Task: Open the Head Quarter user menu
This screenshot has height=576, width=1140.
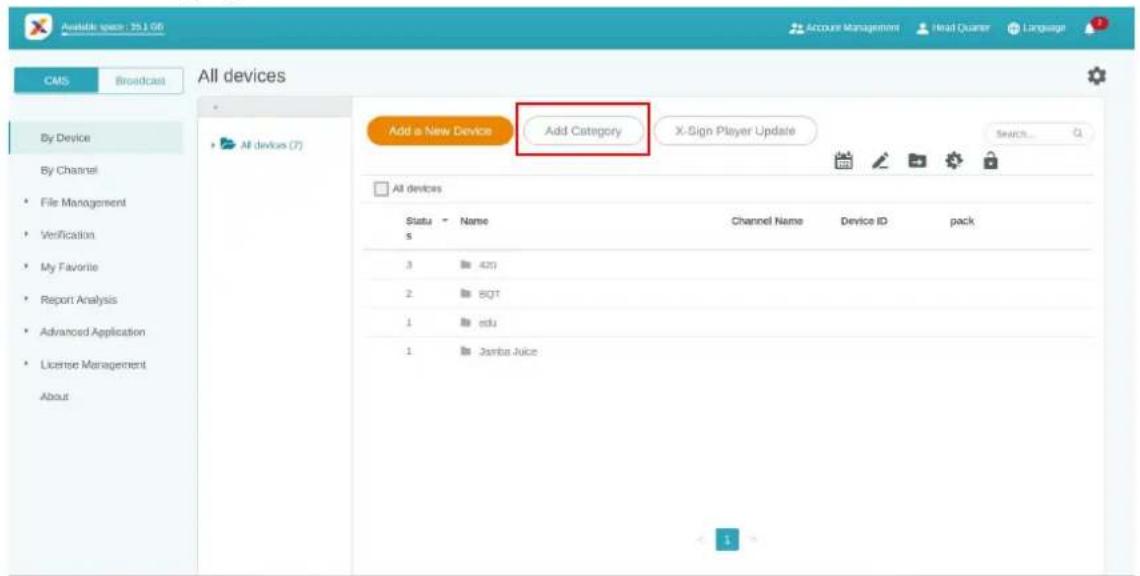Action: [x=956, y=27]
